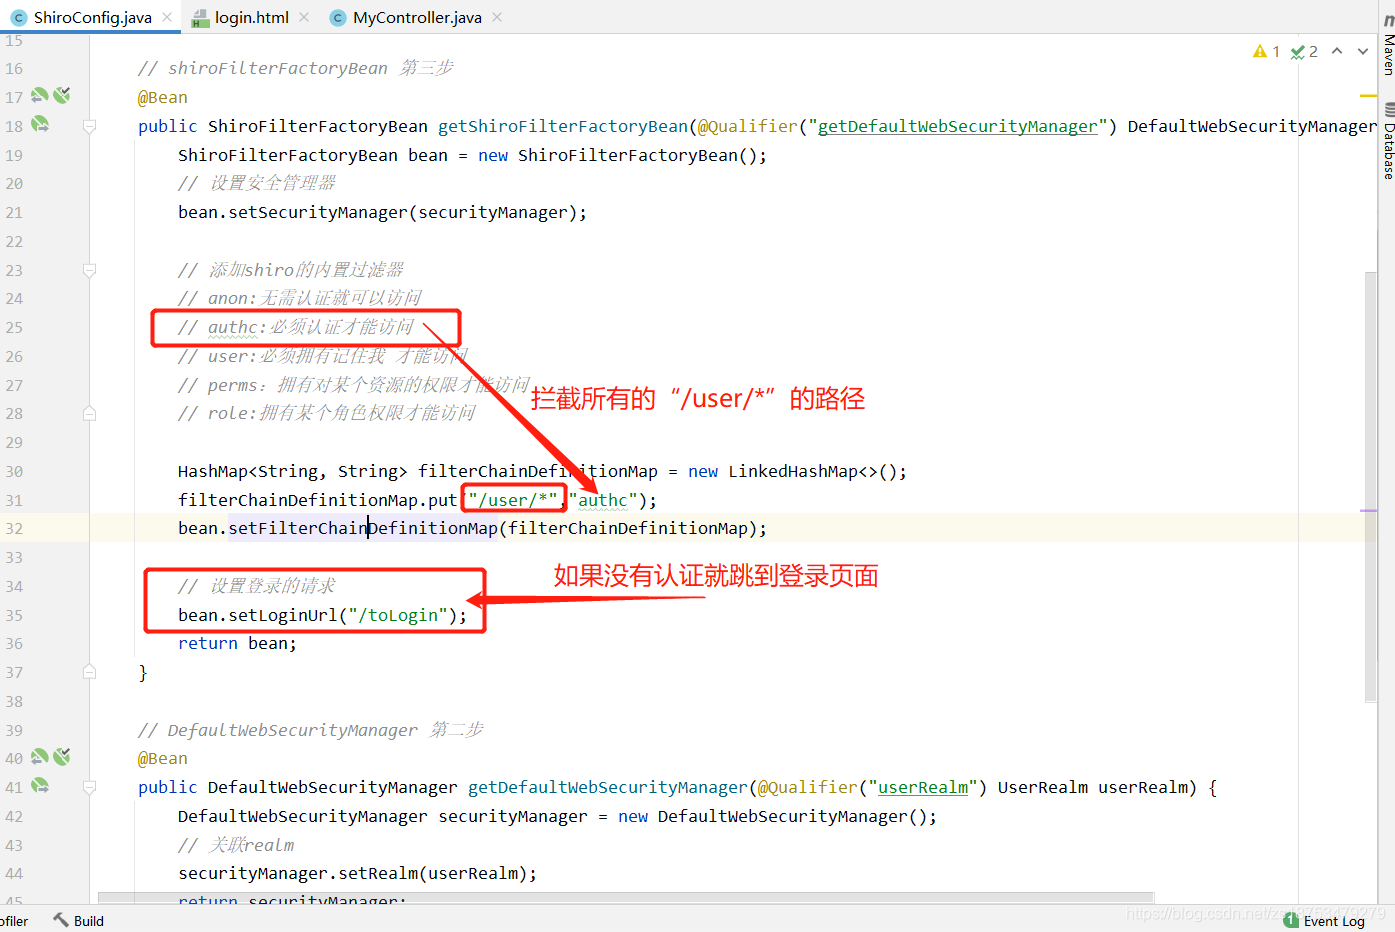Click the horizontal editor scrollbar
The width and height of the screenshot is (1395, 932).
click(626, 898)
